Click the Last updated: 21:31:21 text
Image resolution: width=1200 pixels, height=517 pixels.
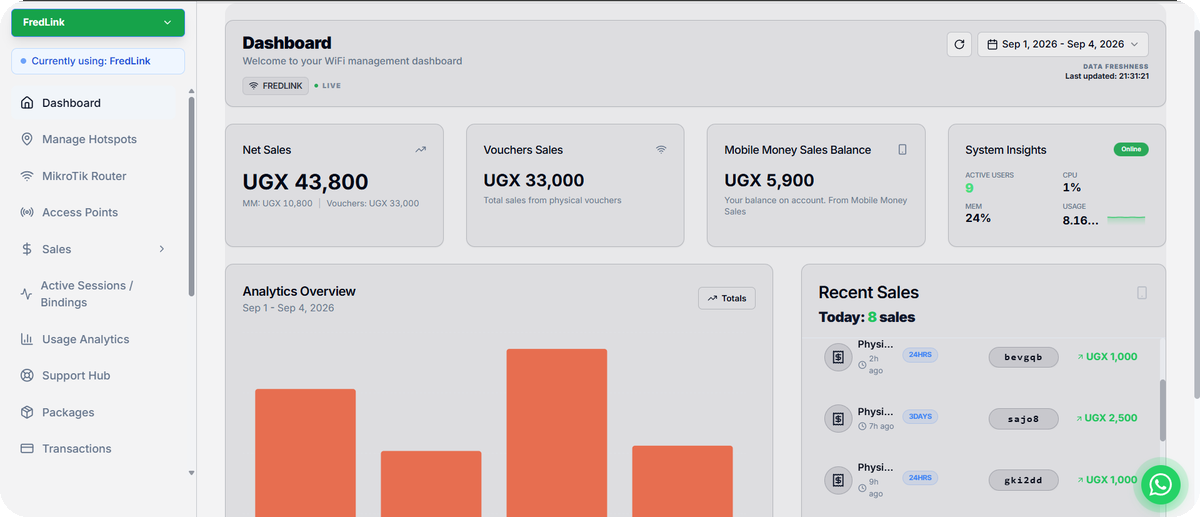click(x=1107, y=76)
